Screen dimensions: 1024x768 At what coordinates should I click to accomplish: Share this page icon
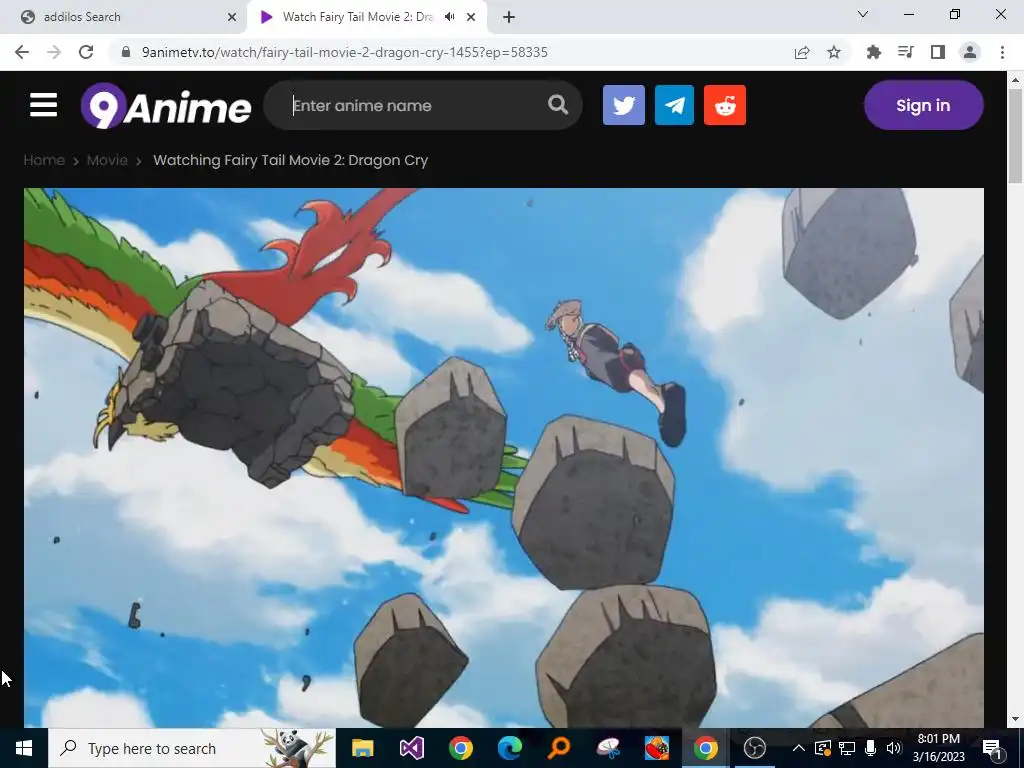click(802, 52)
